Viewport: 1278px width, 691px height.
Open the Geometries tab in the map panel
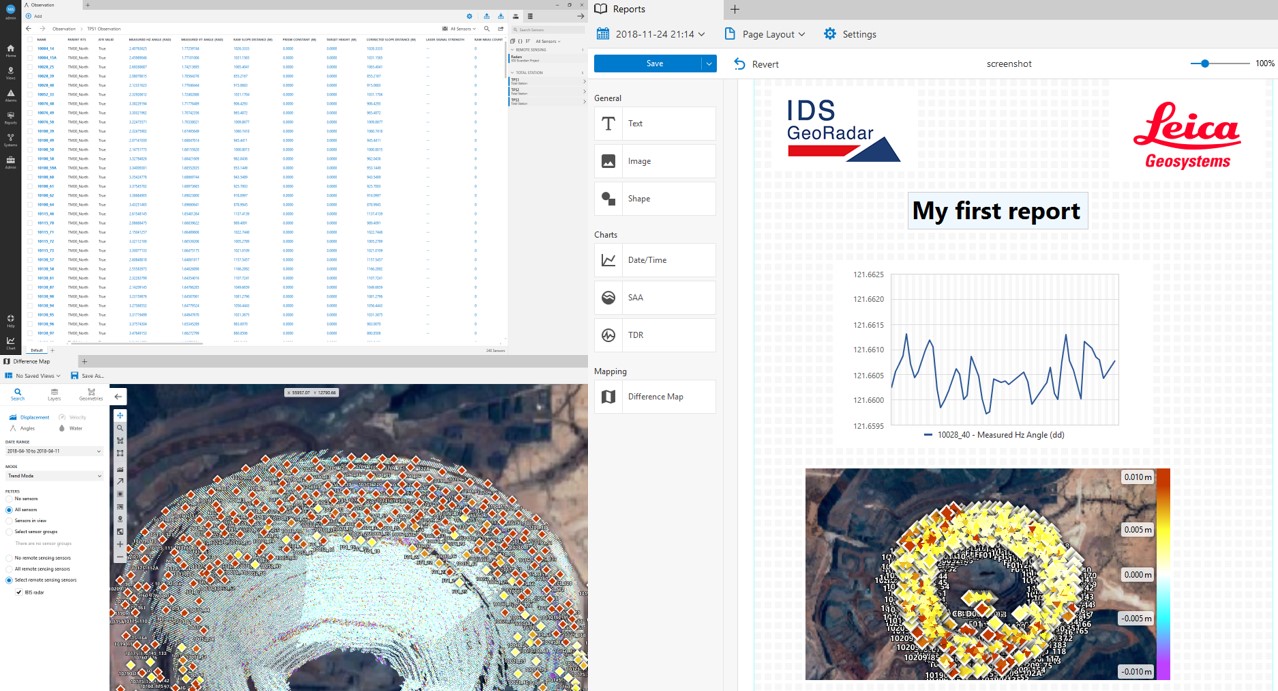(91, 394)
